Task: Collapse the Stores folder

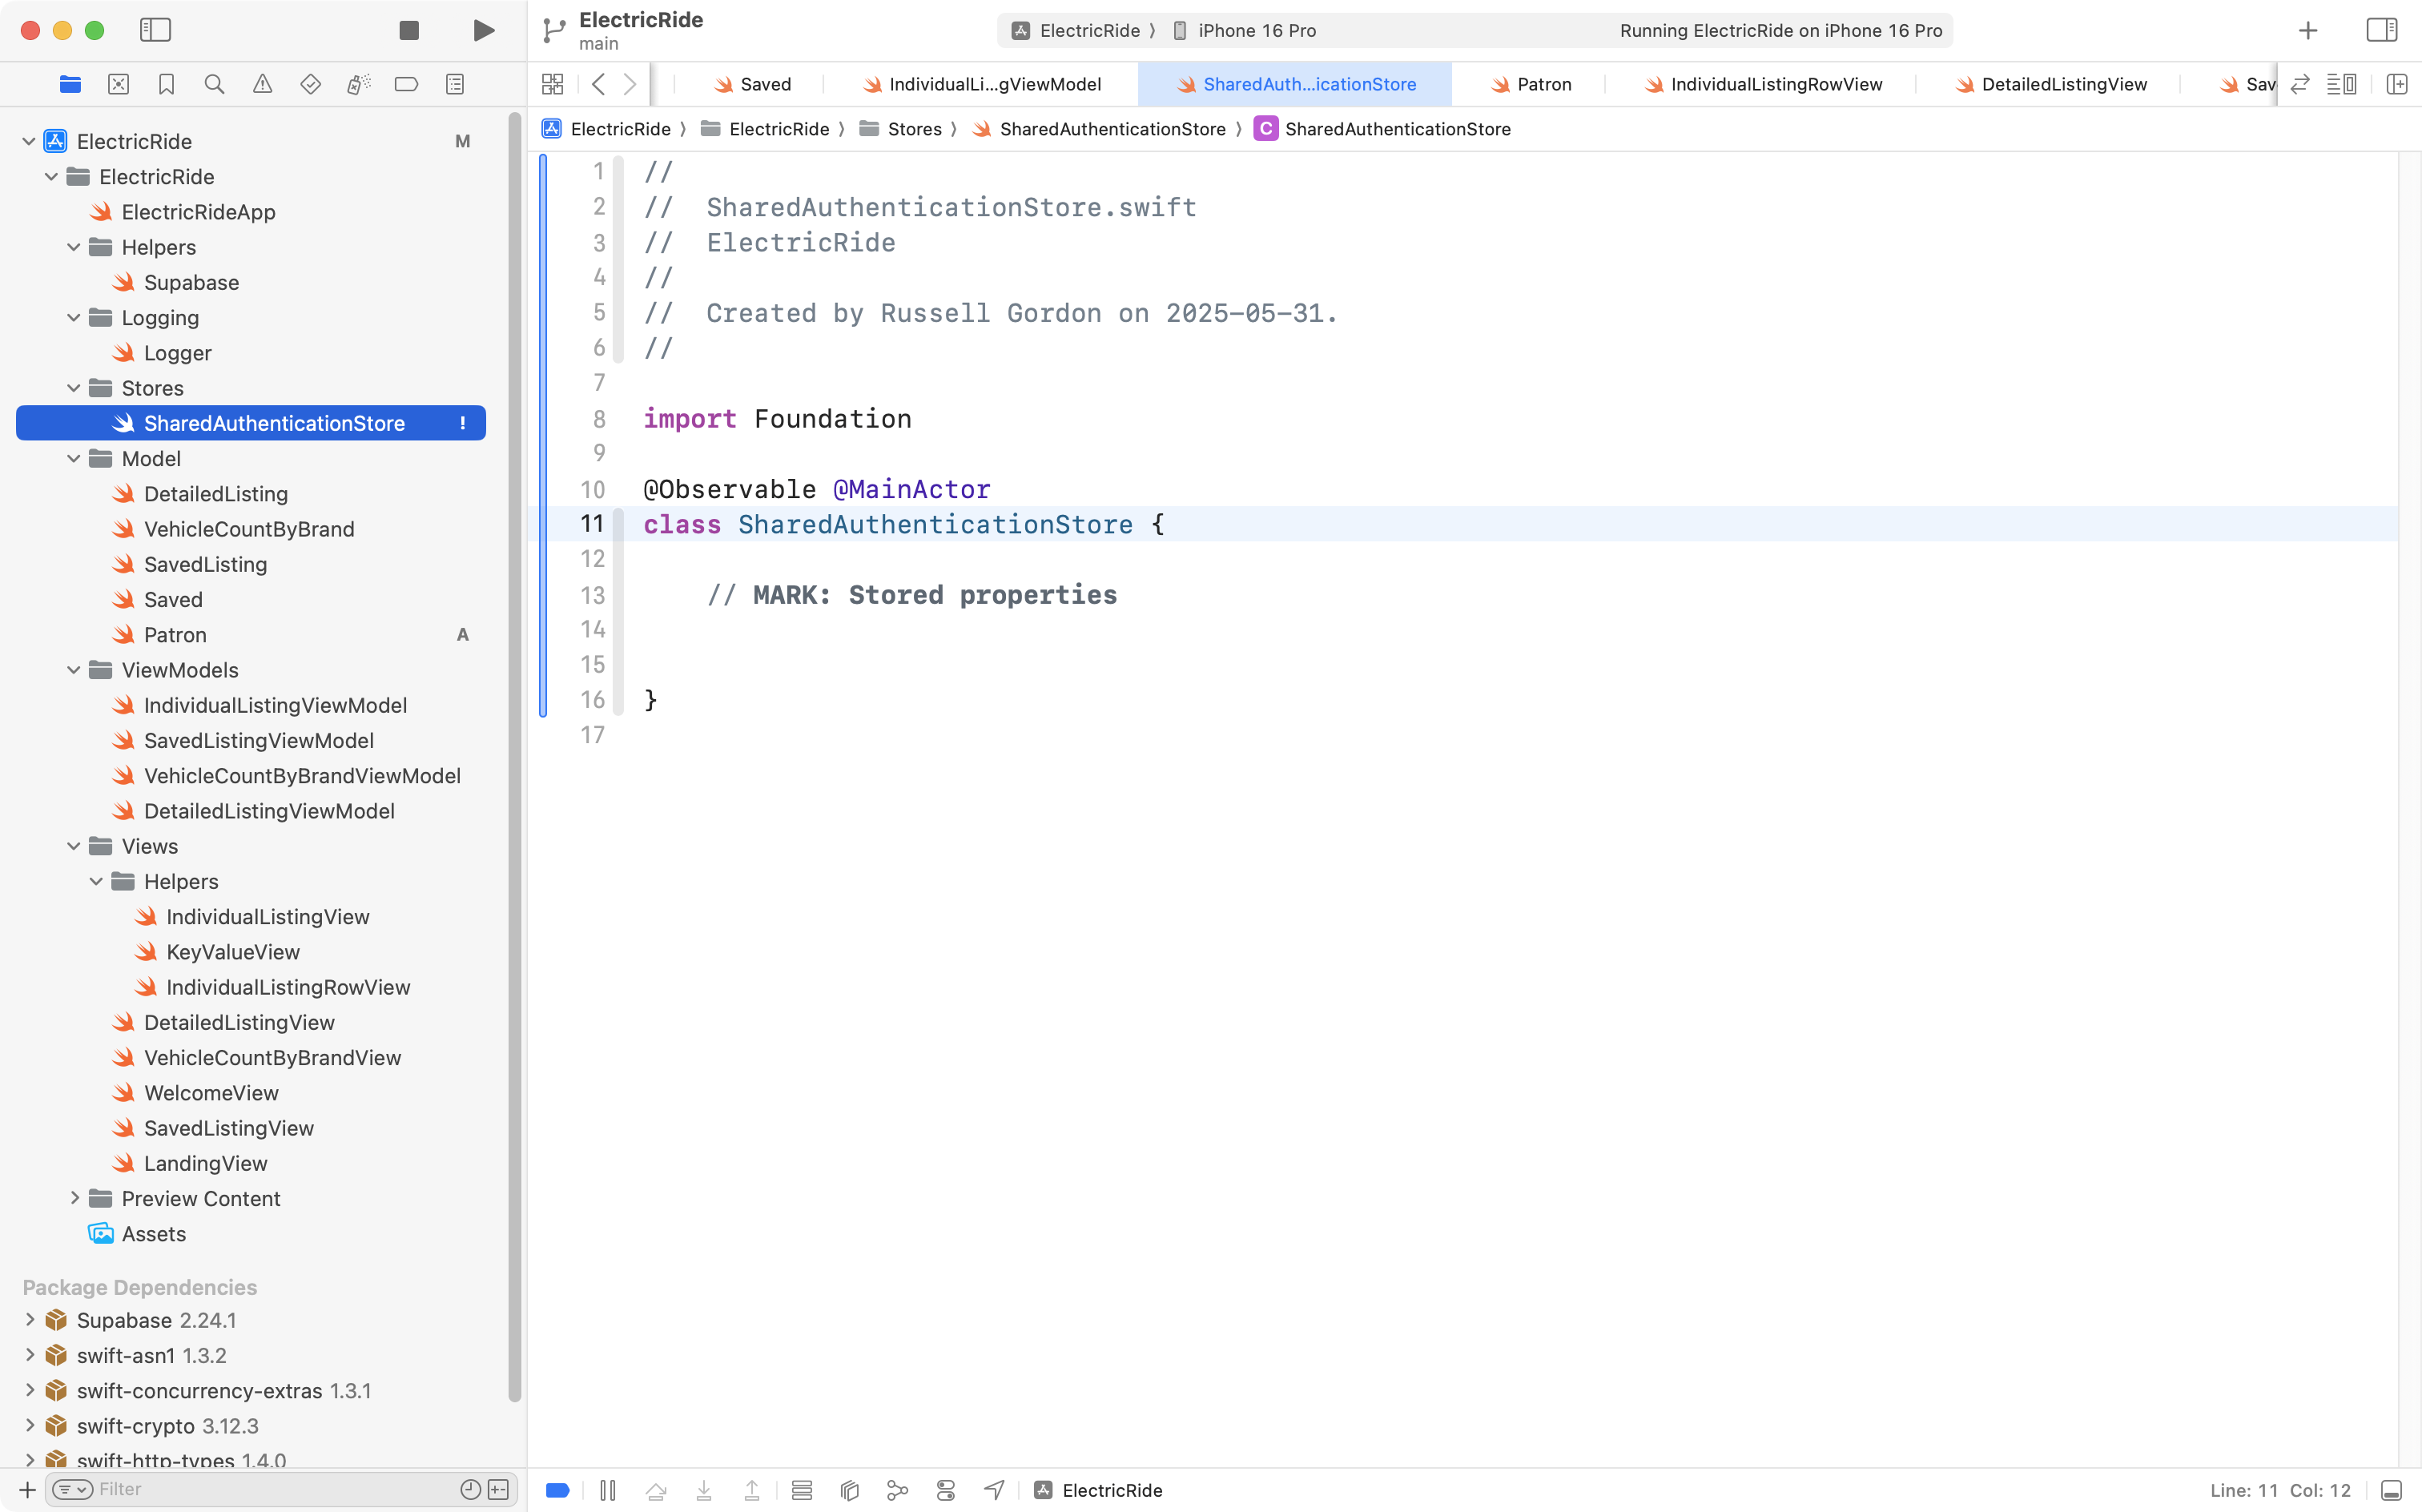Action: point(74,388)
